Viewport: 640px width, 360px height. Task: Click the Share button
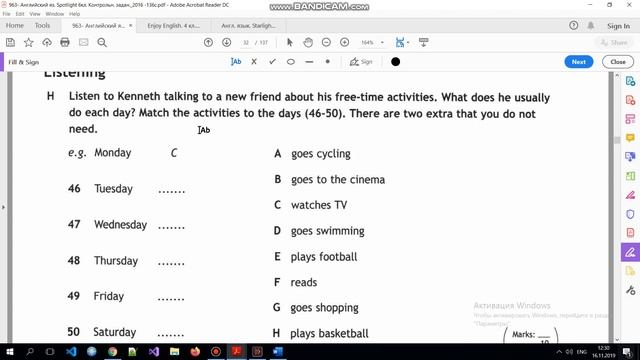coord(614,42)
